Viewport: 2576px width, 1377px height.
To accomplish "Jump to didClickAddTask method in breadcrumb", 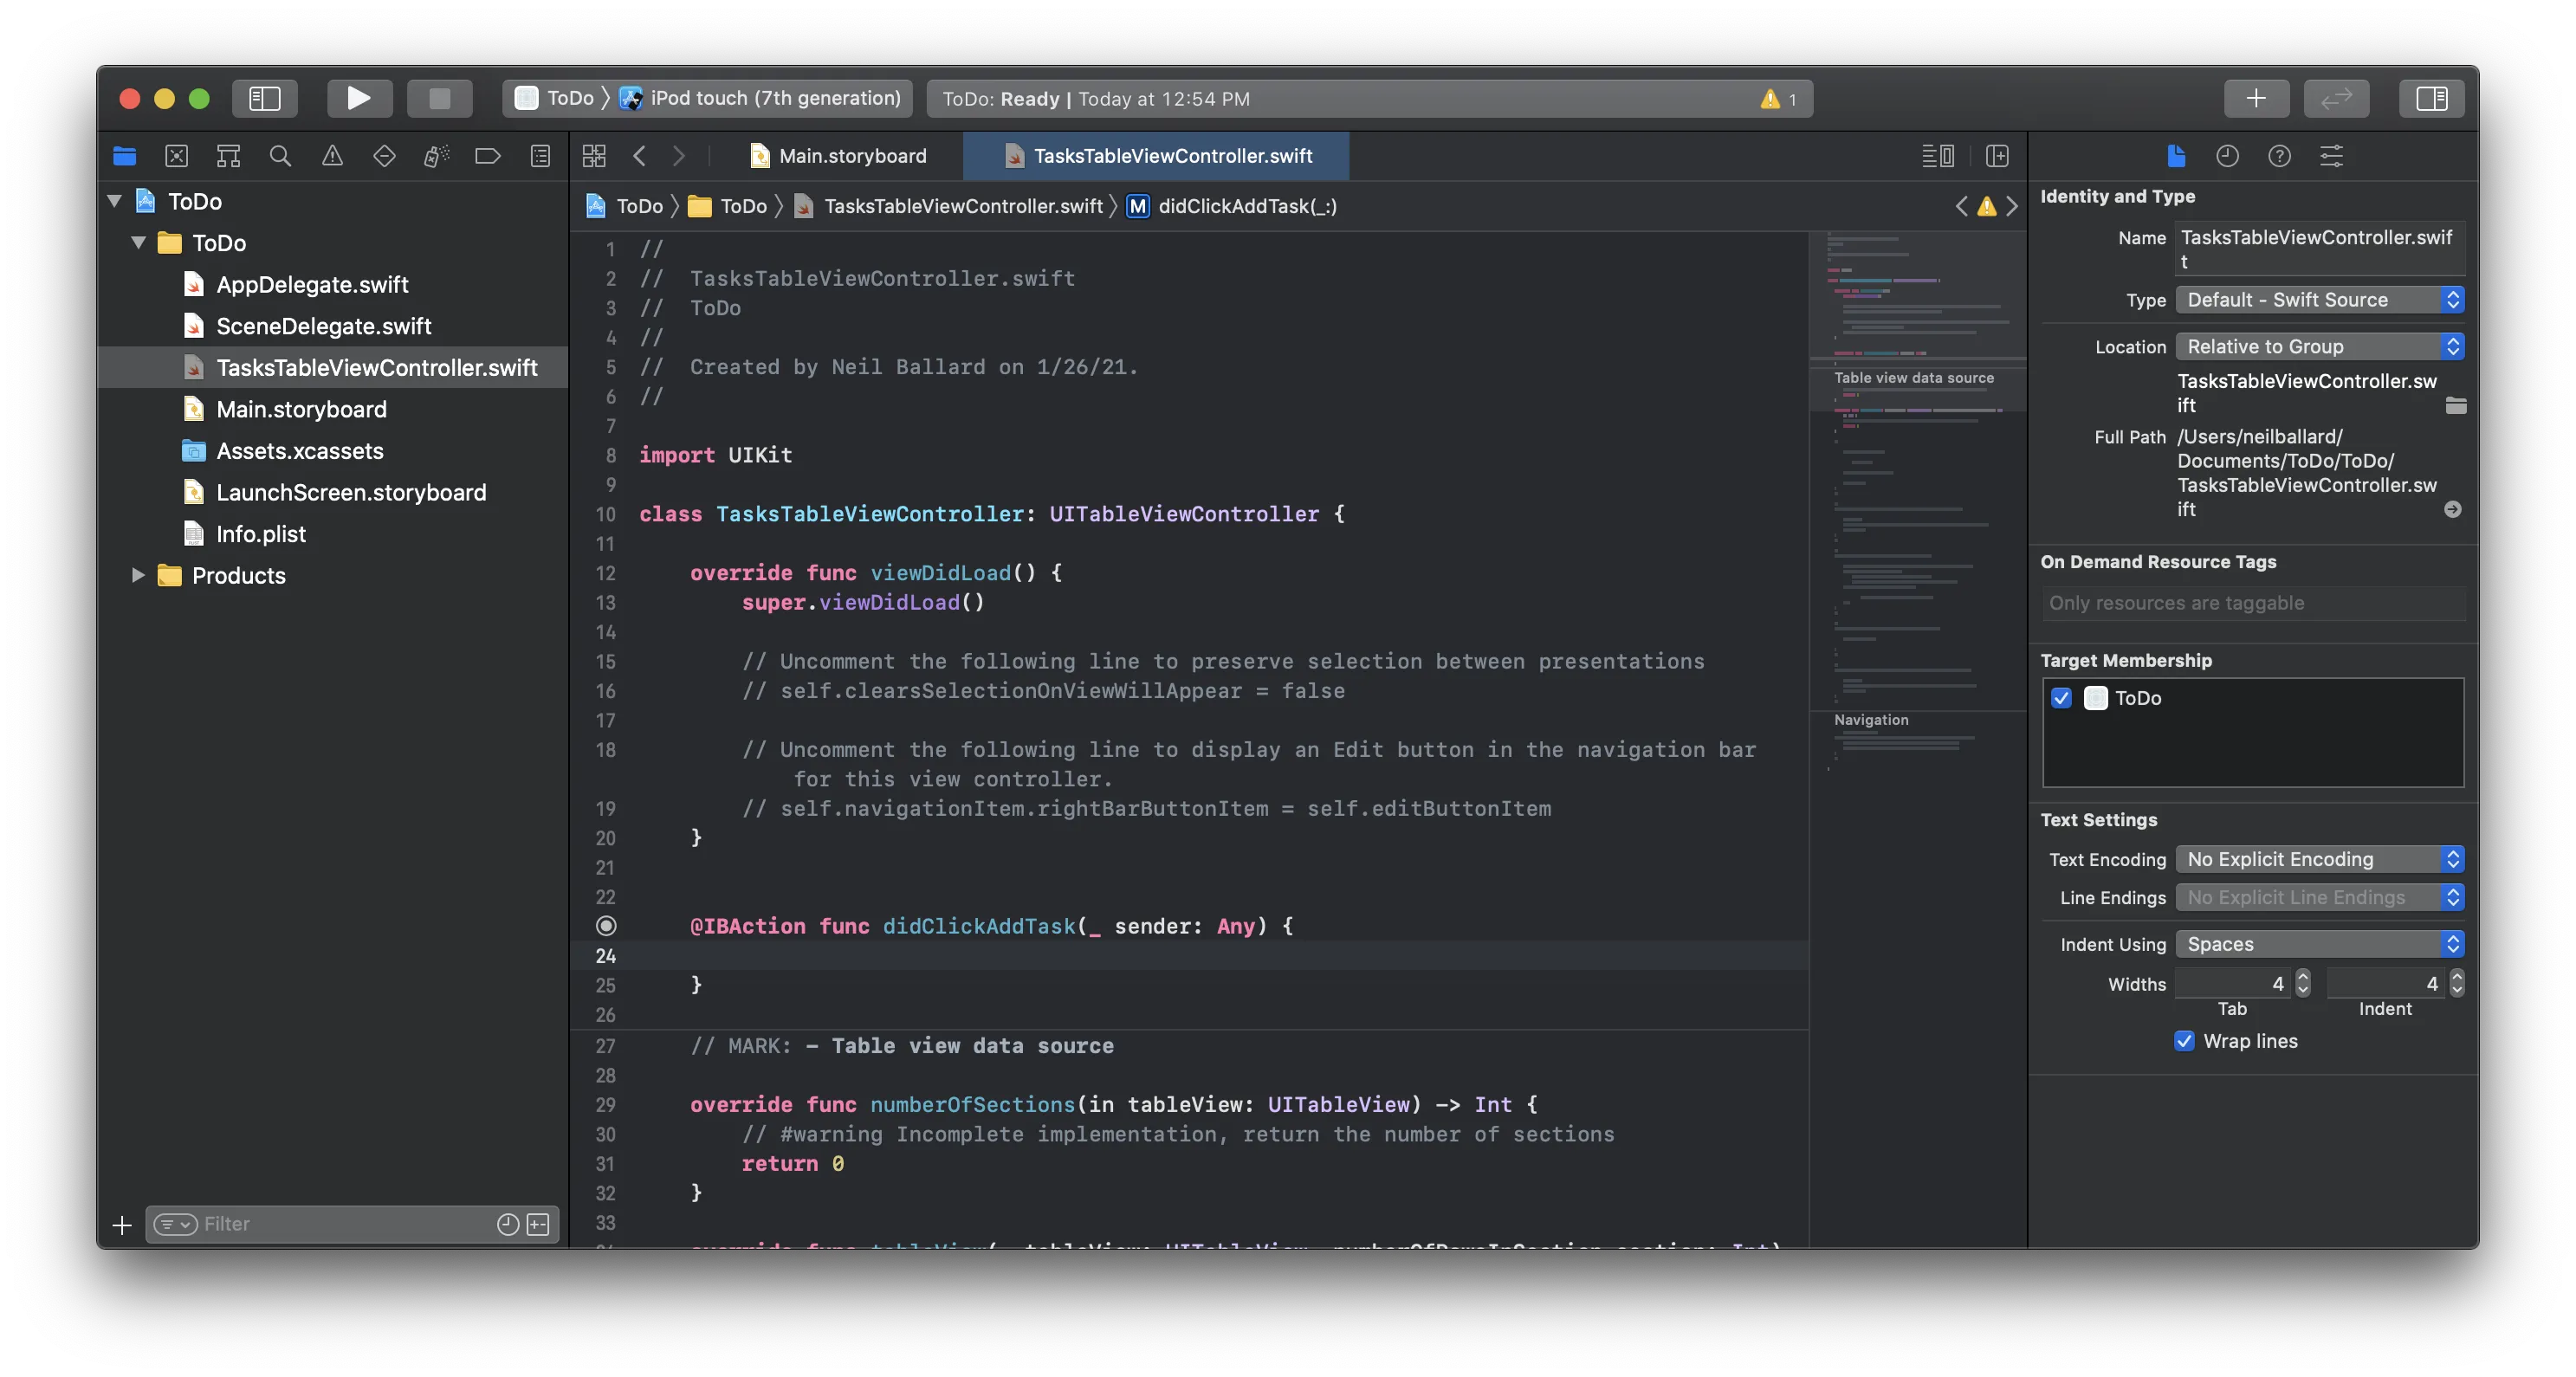I will [1233, 206].
